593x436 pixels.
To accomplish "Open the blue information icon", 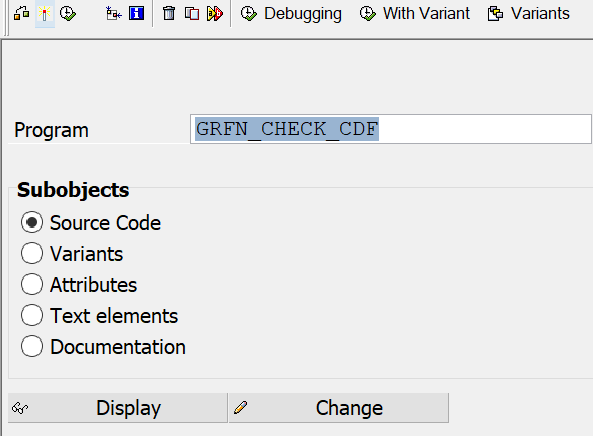I will point(136,14).
